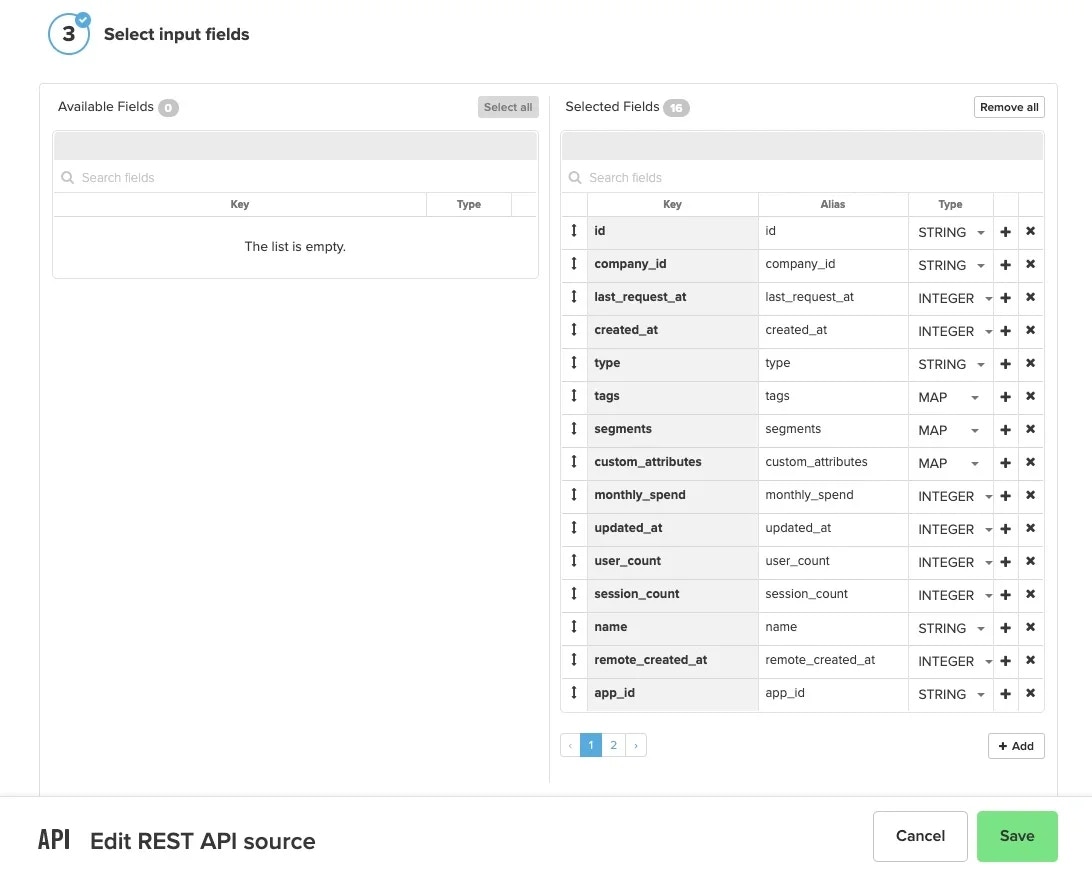Add a sub-field to tags via its plus icon

click(x=1005, y=397)
